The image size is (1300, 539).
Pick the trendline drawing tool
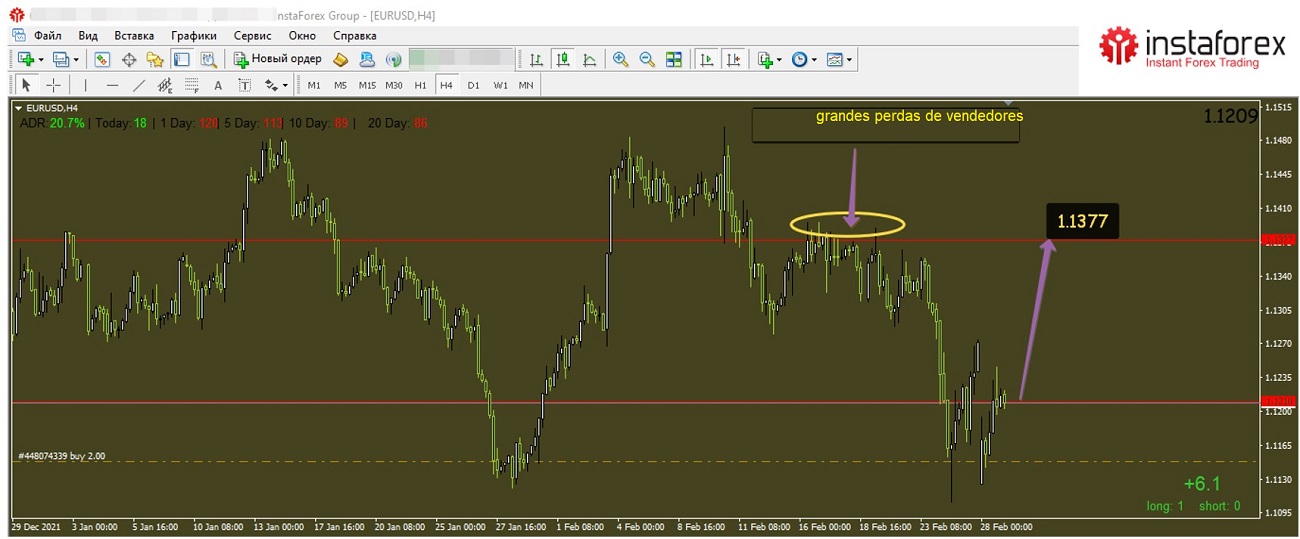(x=139, y=86)
